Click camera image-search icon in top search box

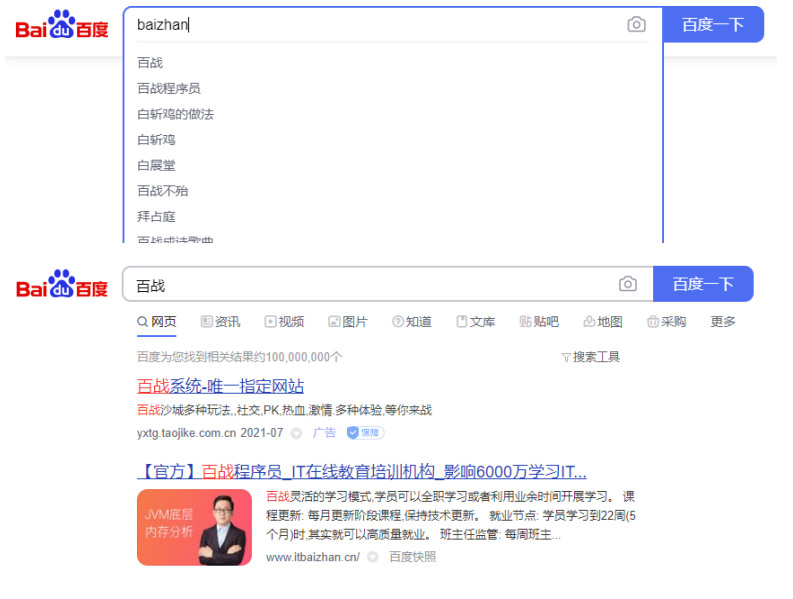pyautogui.click(x=636, y=24)
